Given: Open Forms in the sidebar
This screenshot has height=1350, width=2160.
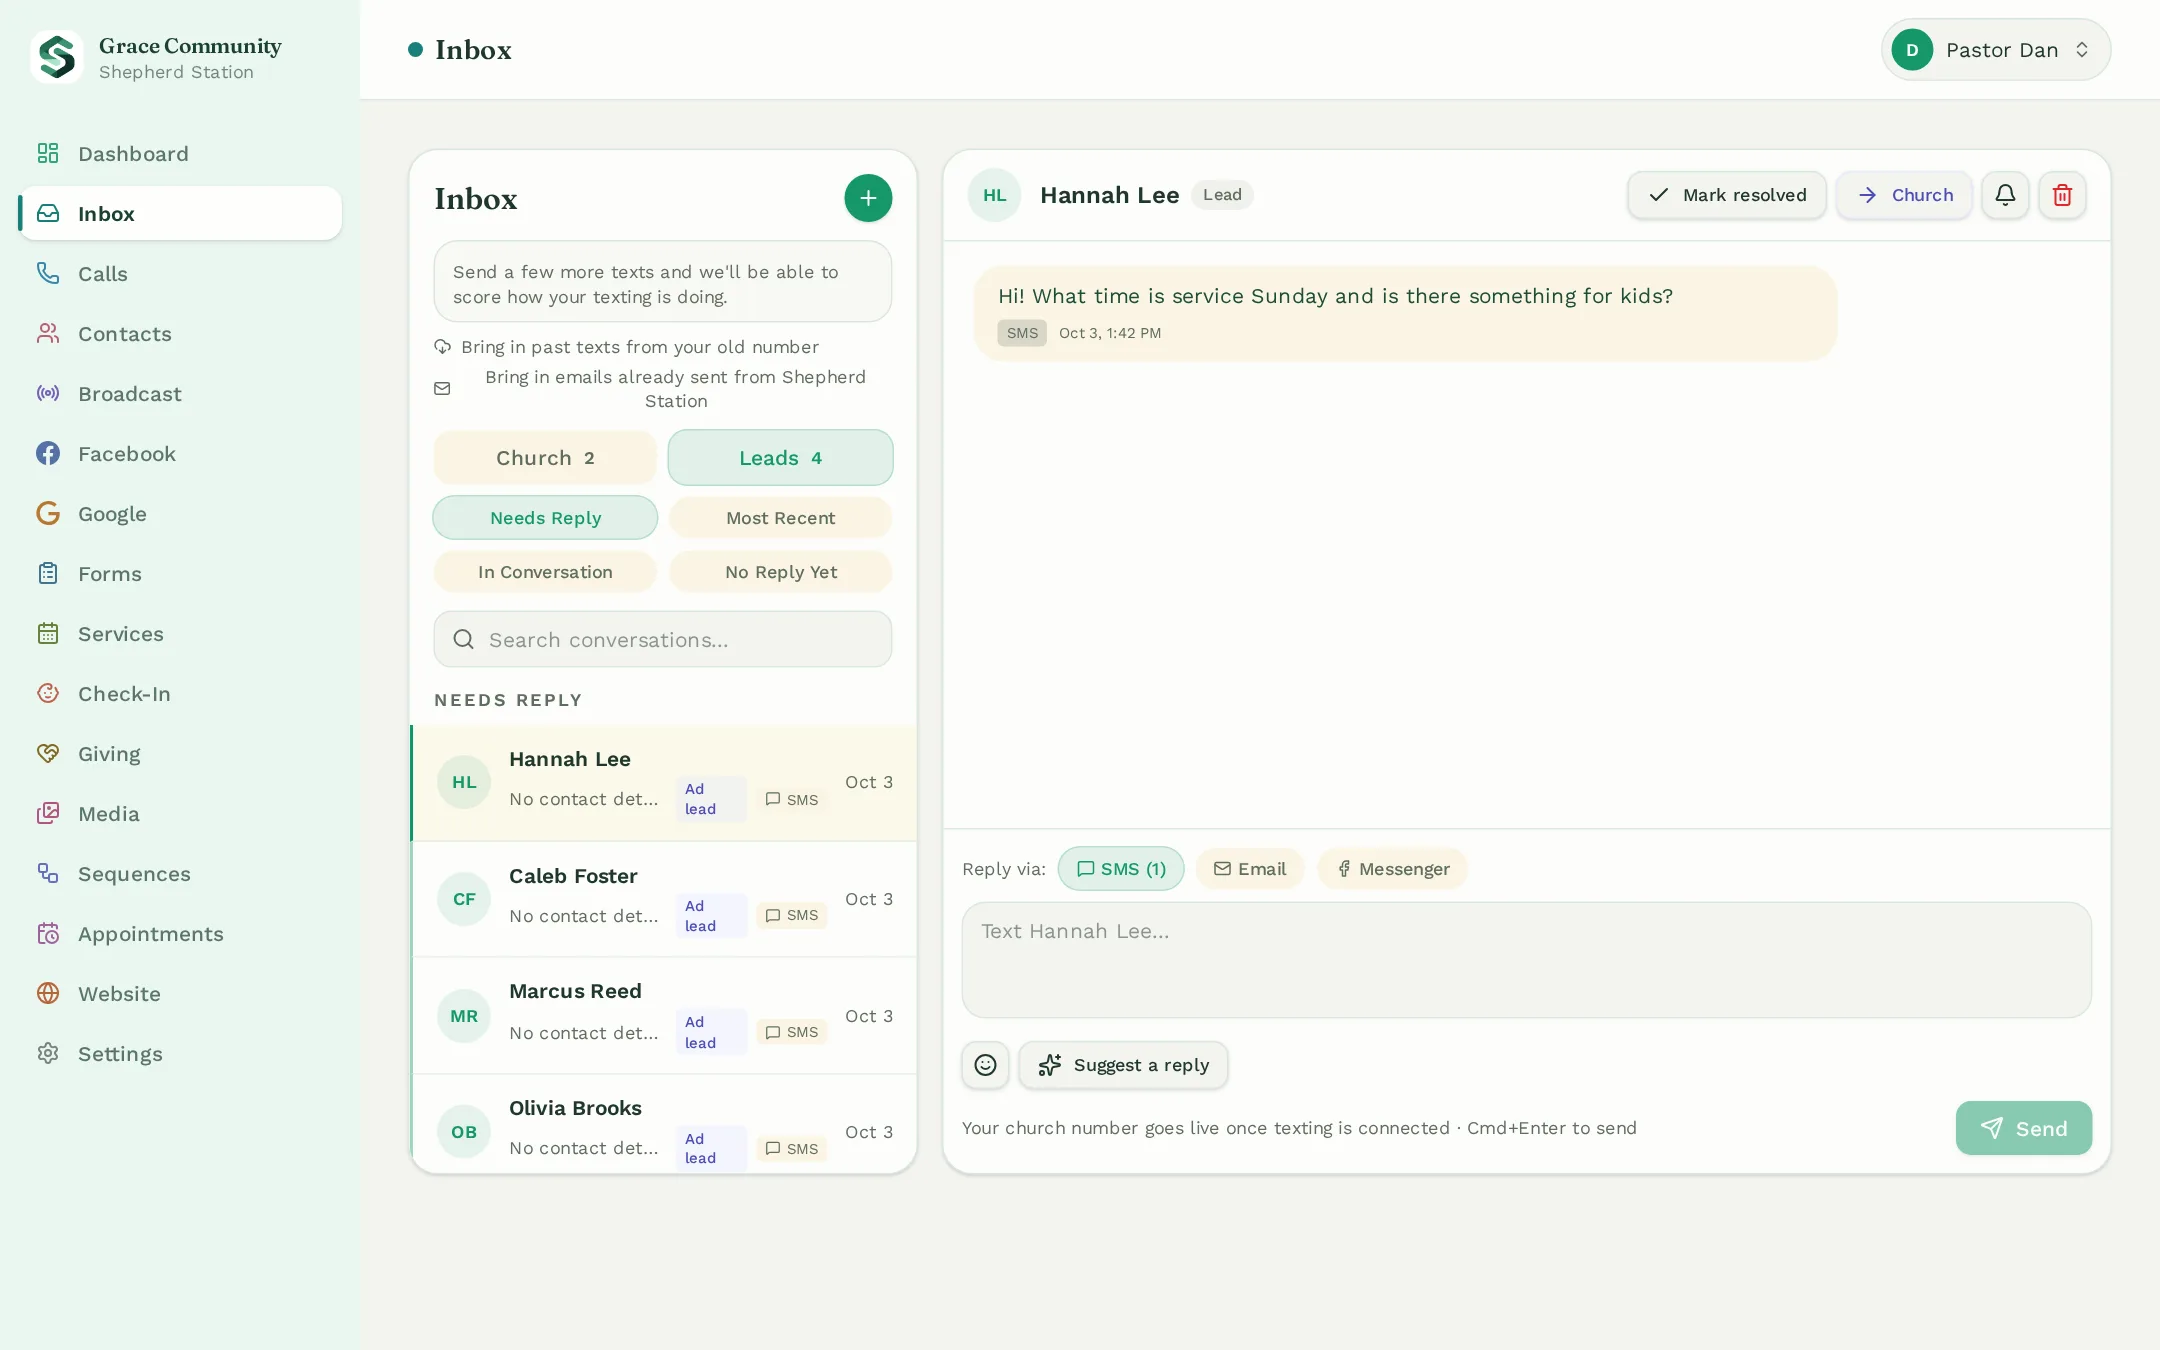Looking at the screenshot, I should click(180, 573).
